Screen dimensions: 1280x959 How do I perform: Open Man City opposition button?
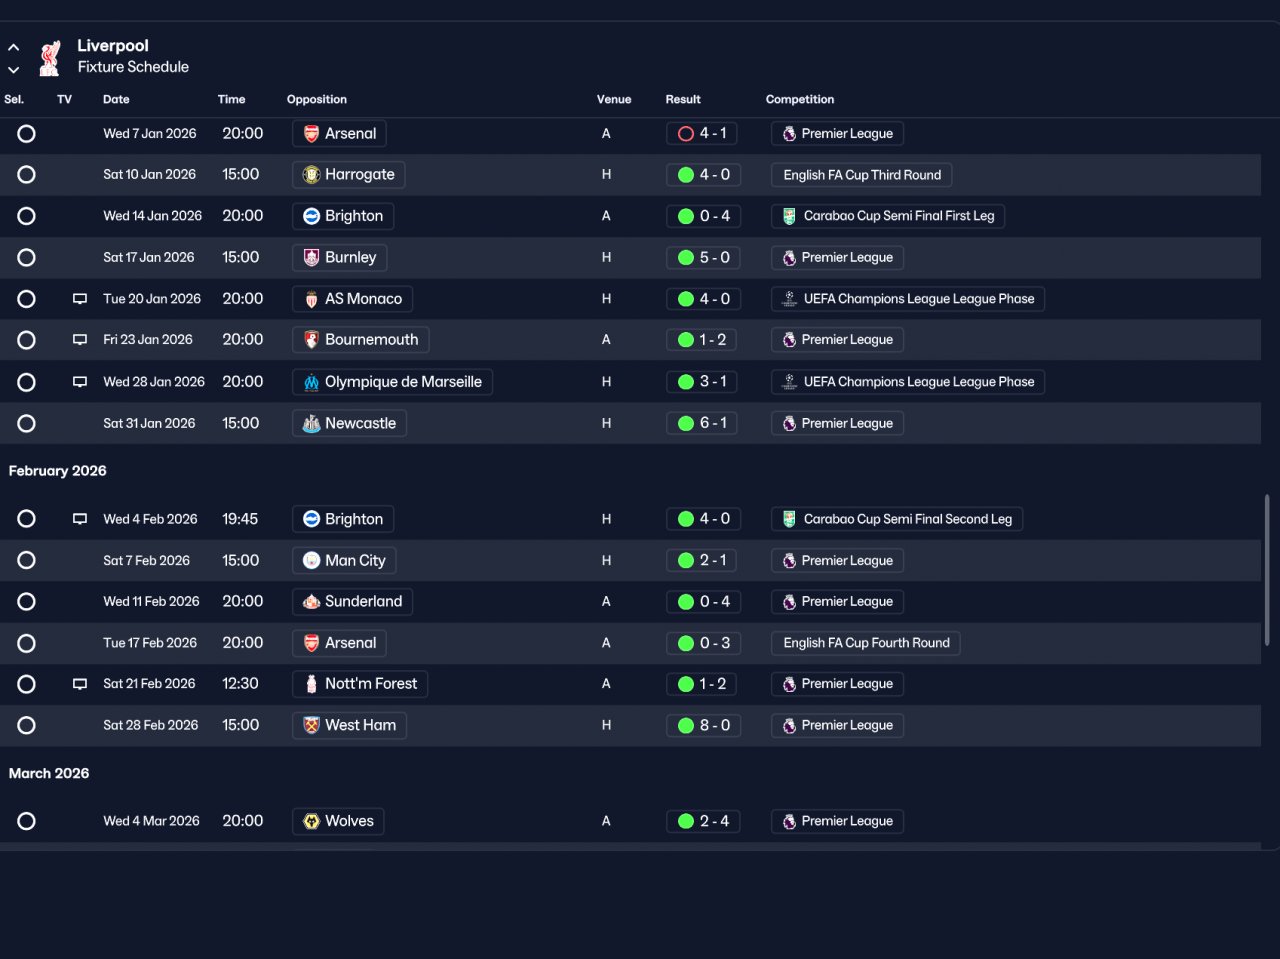tap(344, 561)
